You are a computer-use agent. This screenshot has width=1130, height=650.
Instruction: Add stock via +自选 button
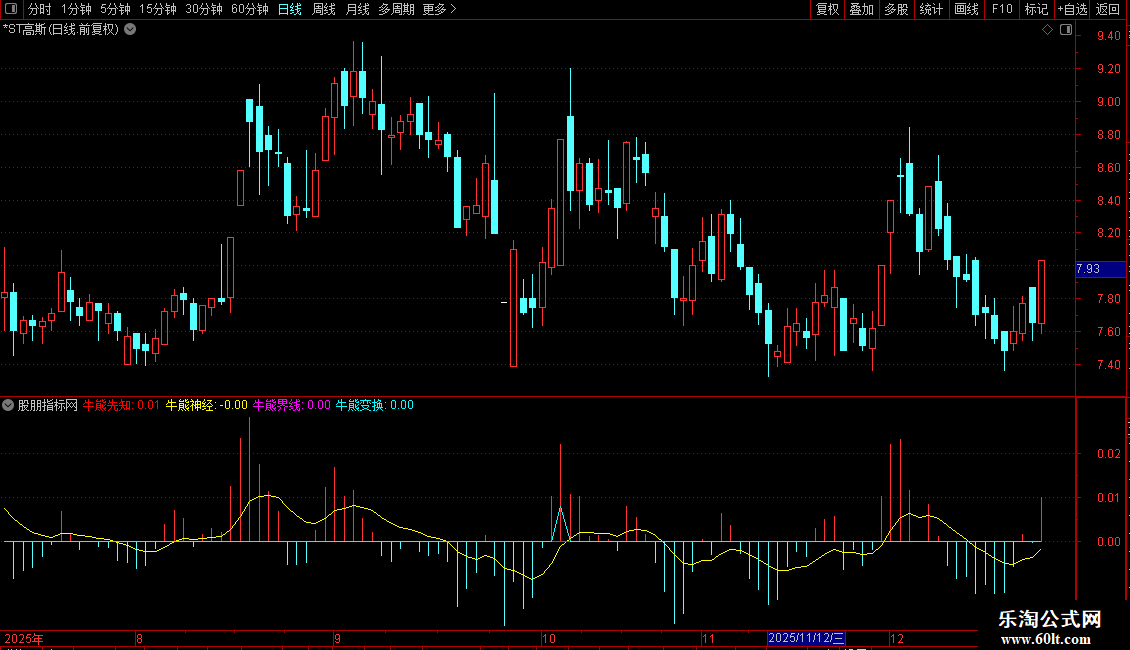coord(1072,9)
